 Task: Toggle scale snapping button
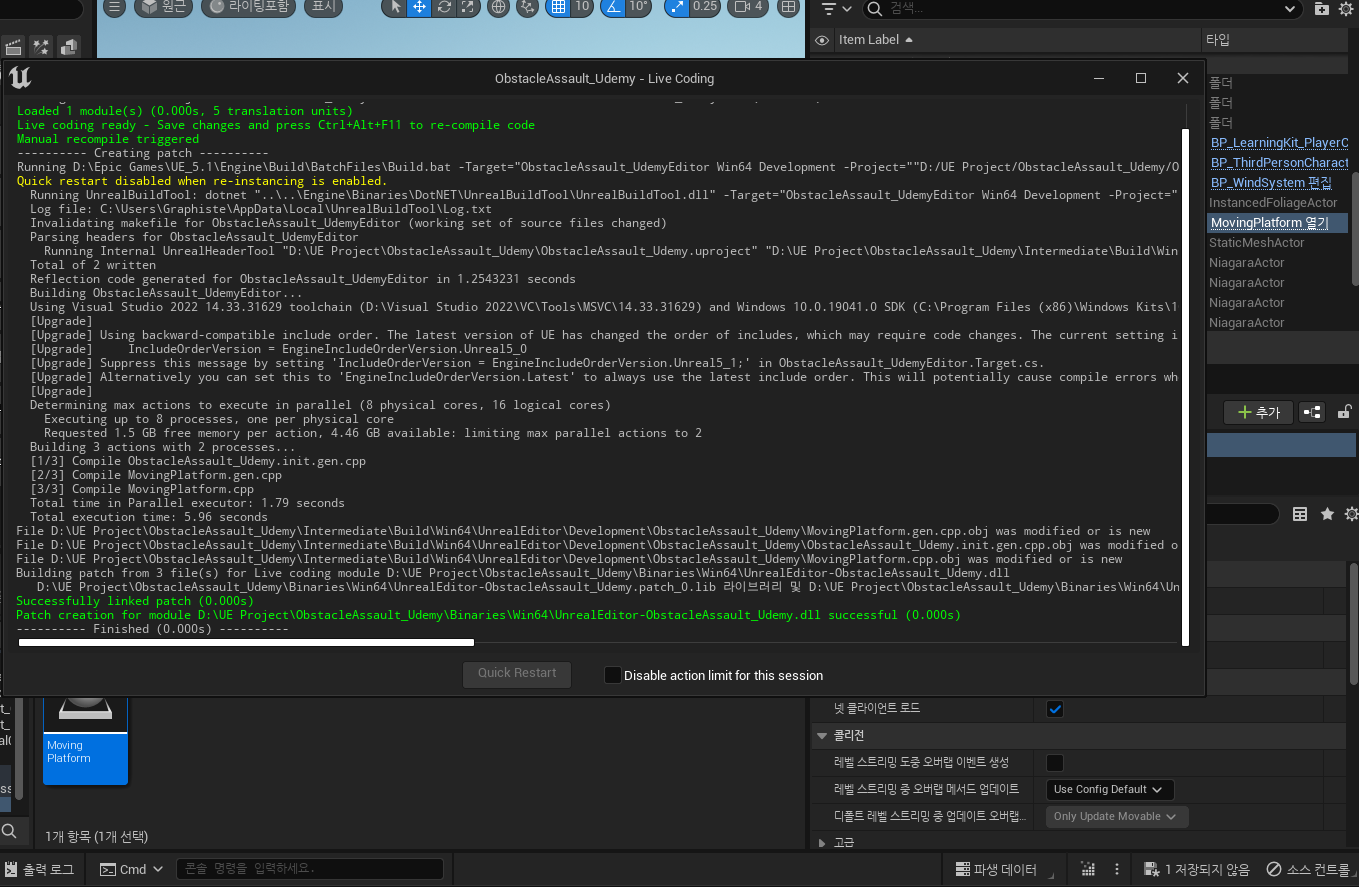click(x=679, y=7)
